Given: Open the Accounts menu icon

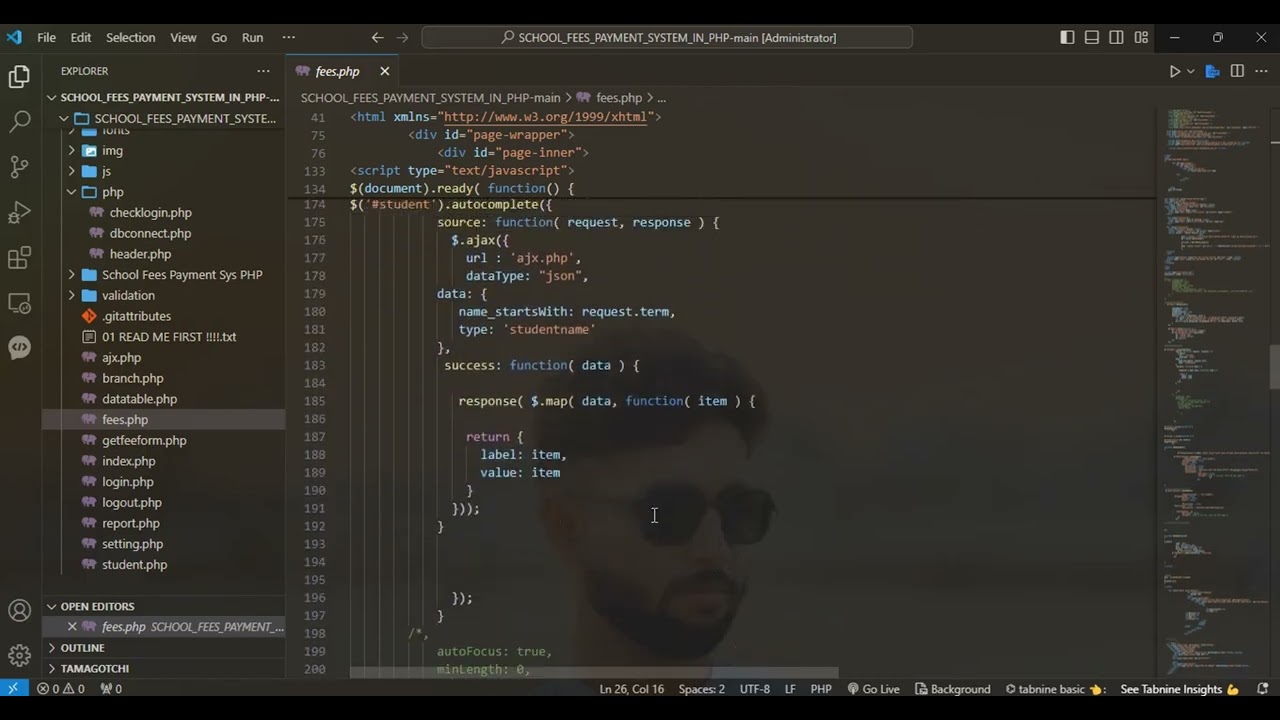Looking at the screenshot, I should tap(19, 611).
